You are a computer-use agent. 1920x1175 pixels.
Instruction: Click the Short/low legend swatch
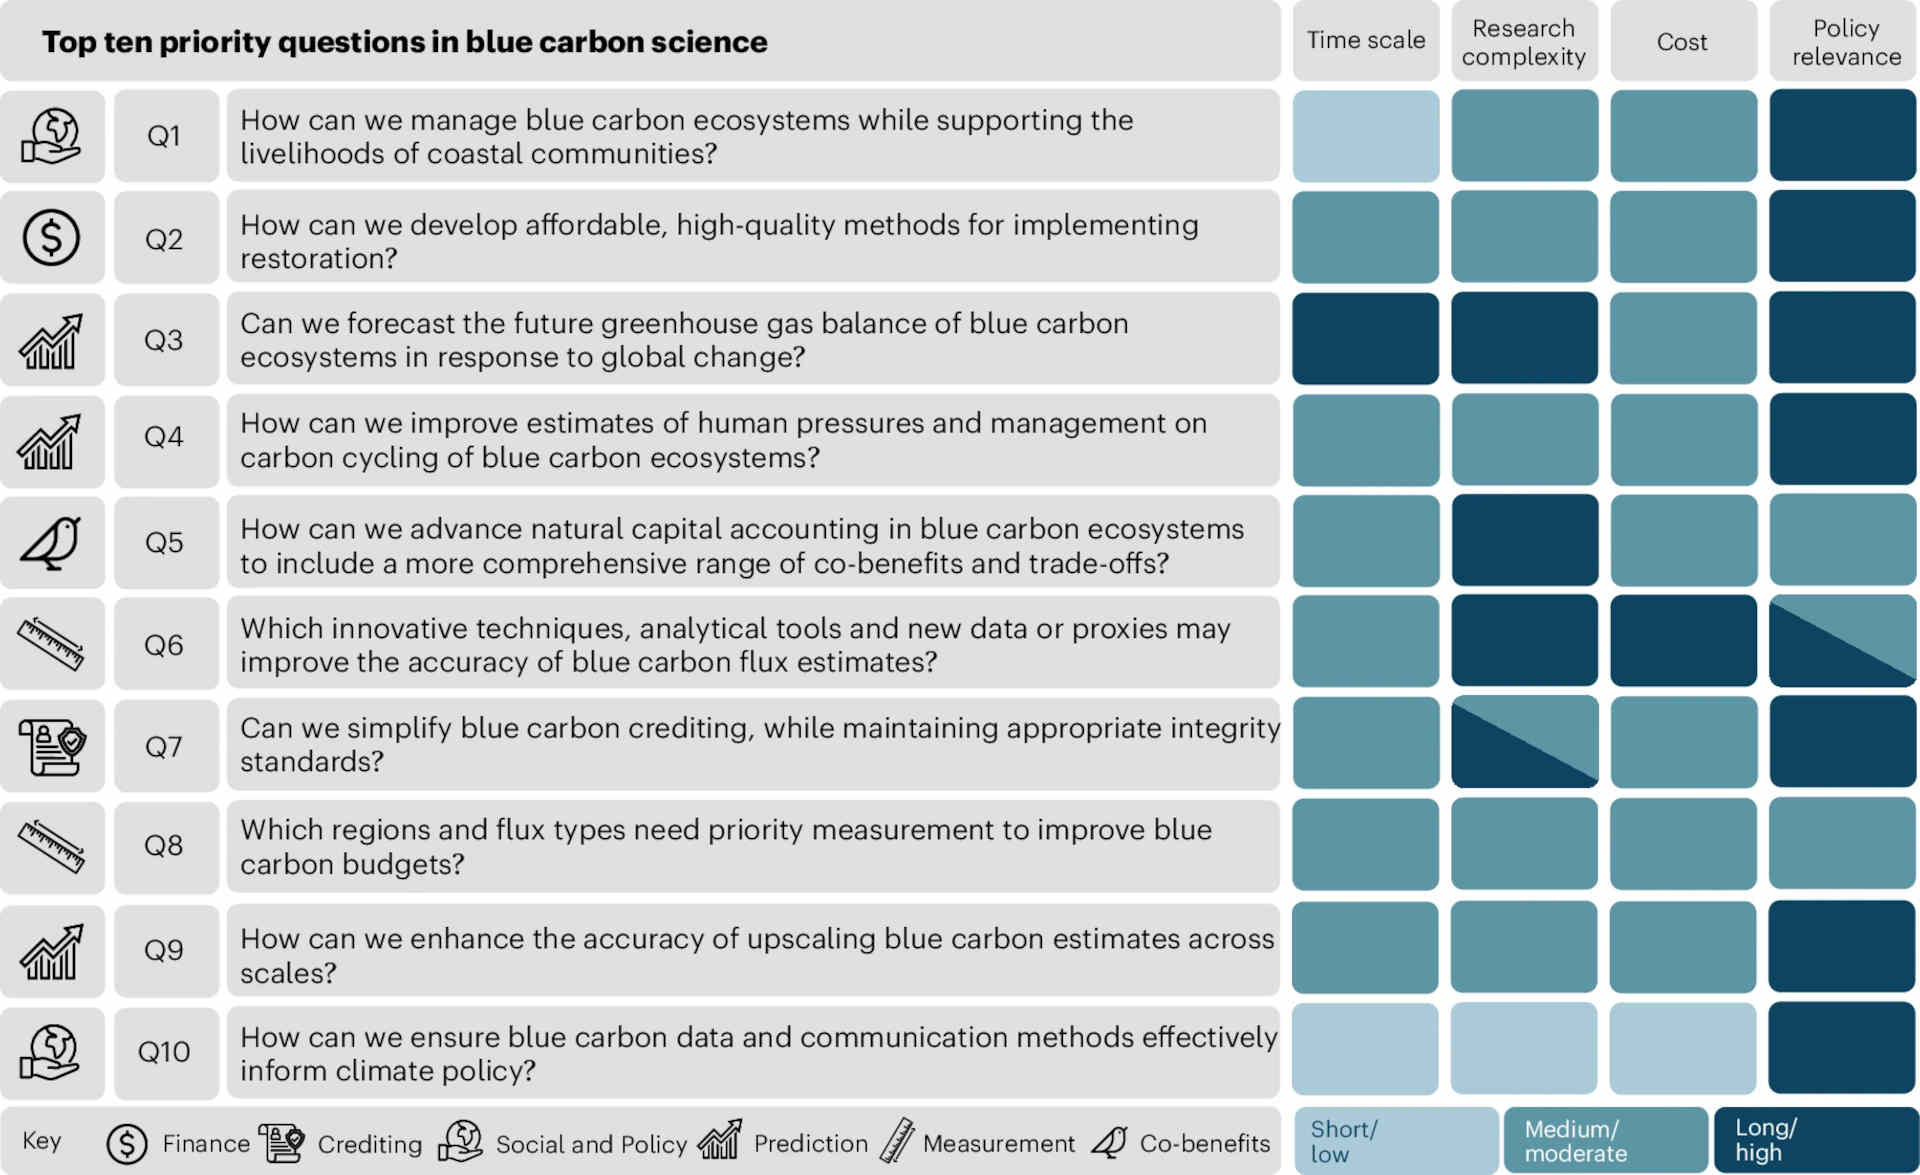pyautogui.click(x=1396, y=1140)
